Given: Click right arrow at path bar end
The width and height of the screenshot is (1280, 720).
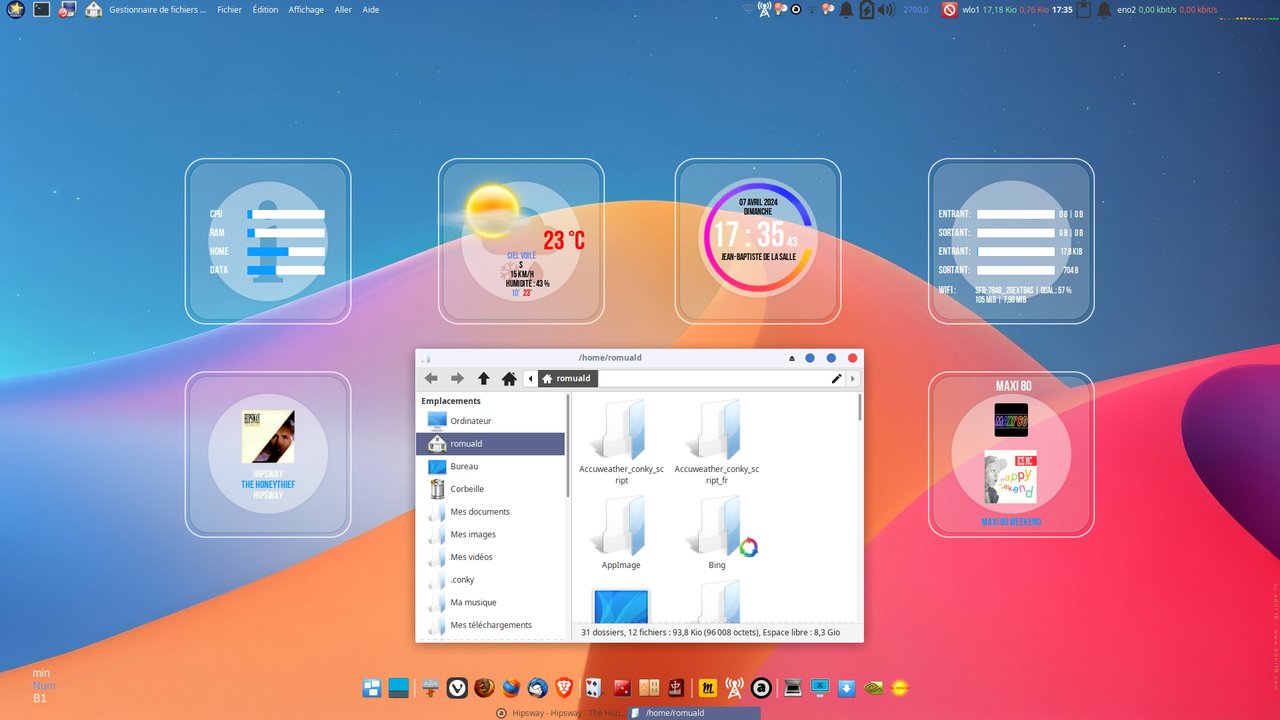Looking at the screenshot, I should 852,379.
